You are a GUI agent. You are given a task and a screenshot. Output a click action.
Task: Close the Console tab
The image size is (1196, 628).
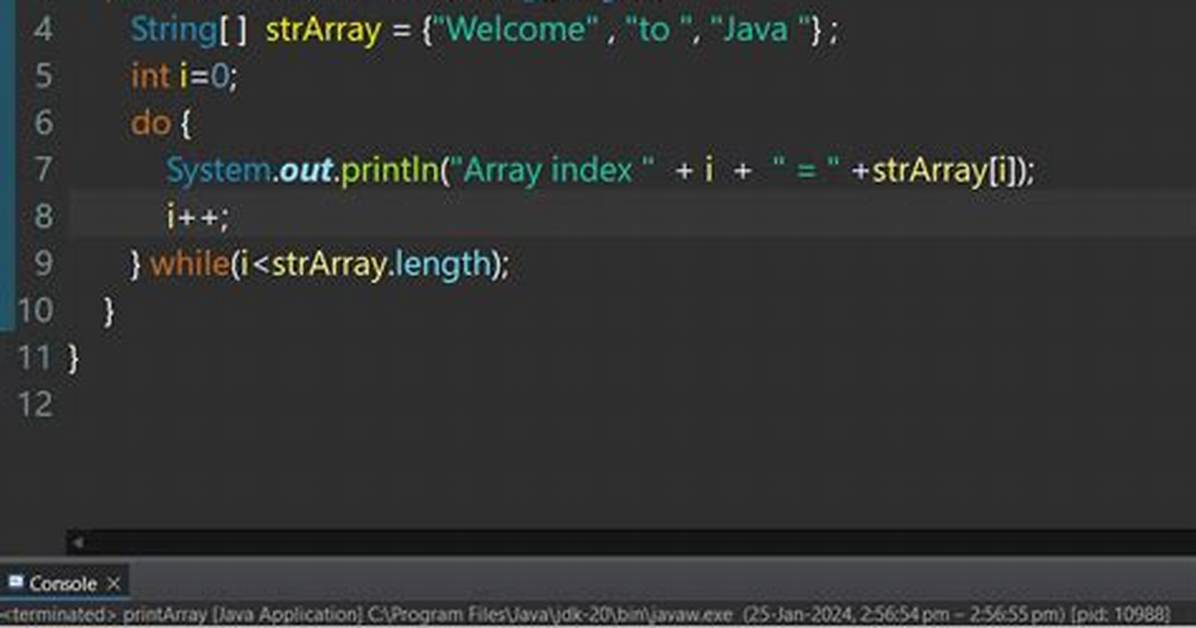point(114,584)
